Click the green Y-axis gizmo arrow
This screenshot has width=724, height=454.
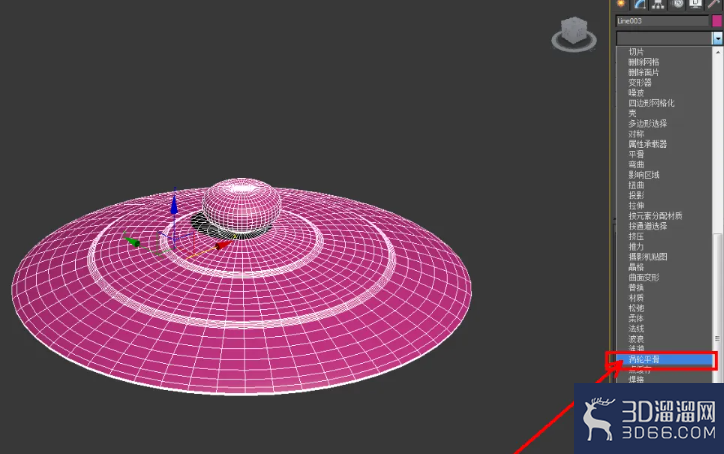pyautogui.click(x=132, y=242)
